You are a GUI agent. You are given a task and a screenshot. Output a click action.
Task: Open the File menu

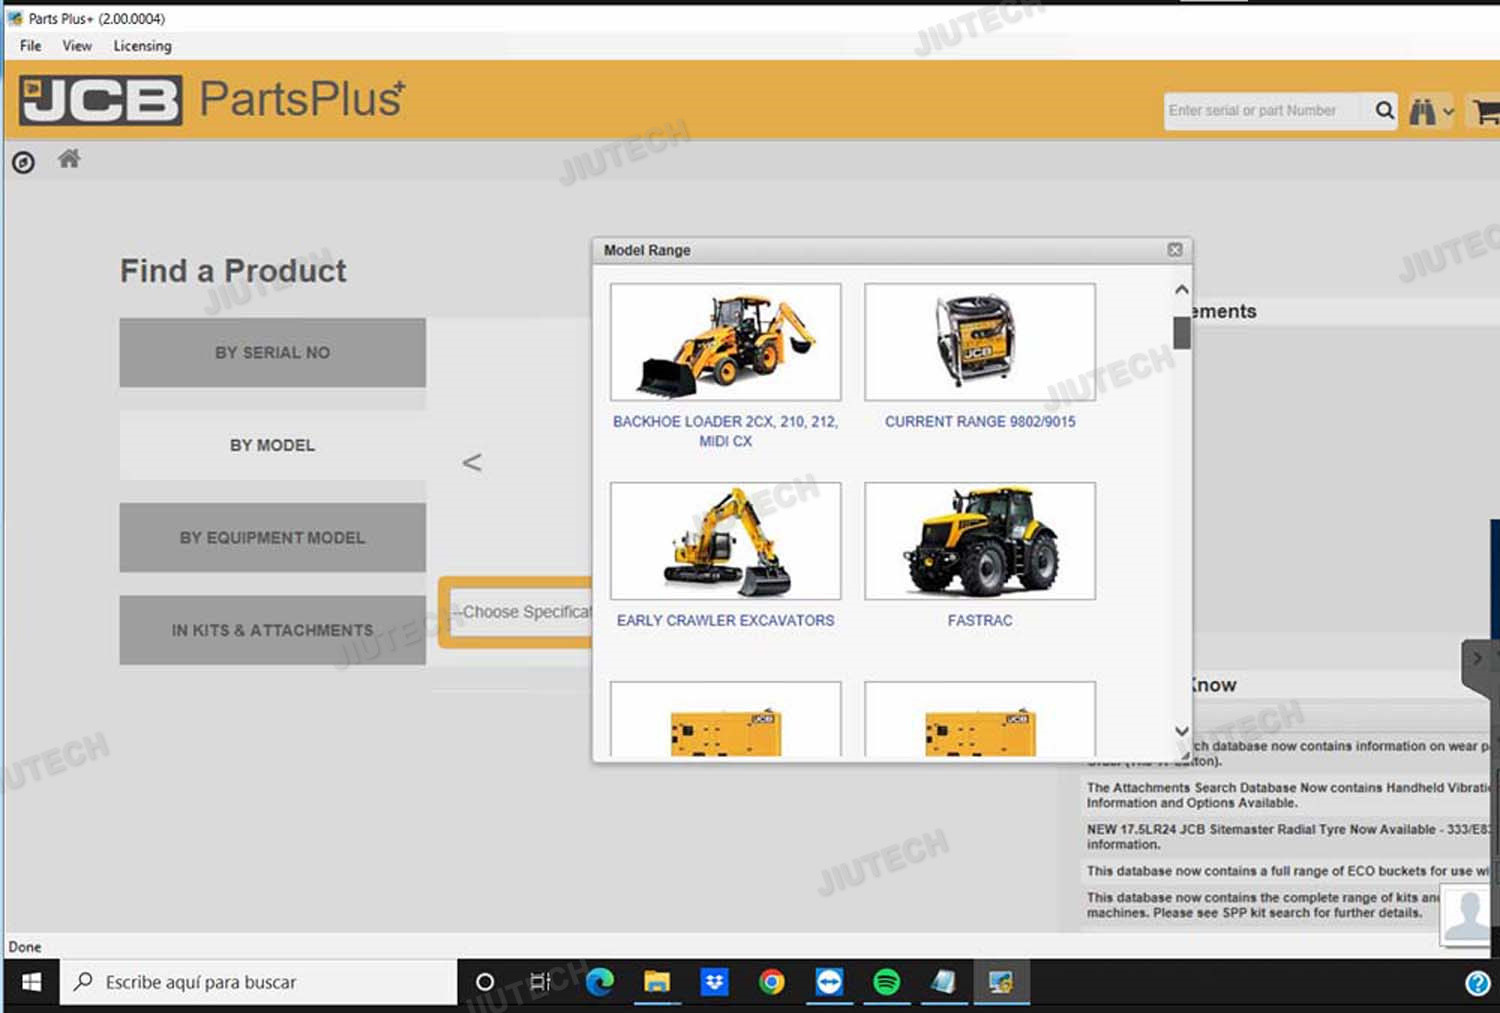(31, 46)
